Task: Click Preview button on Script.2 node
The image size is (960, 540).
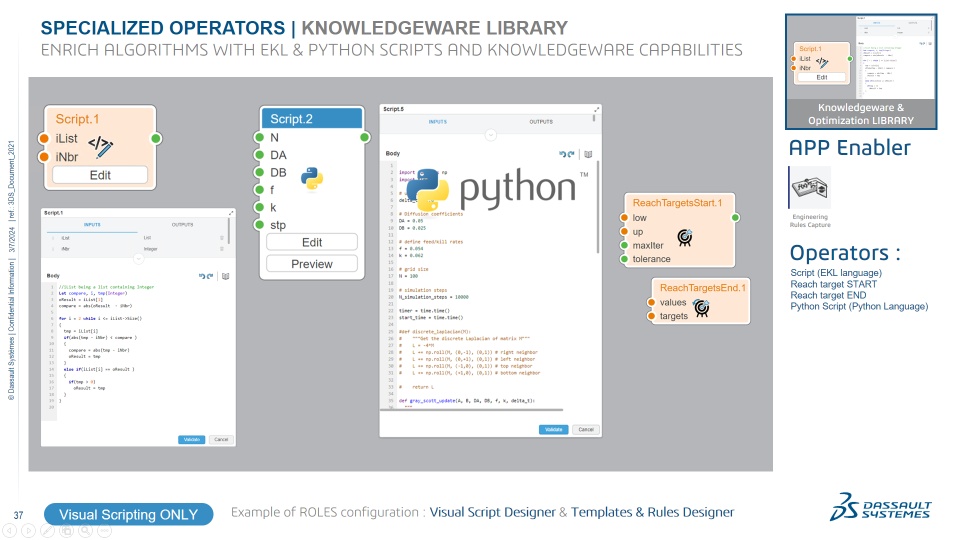Action: point(312,264)
